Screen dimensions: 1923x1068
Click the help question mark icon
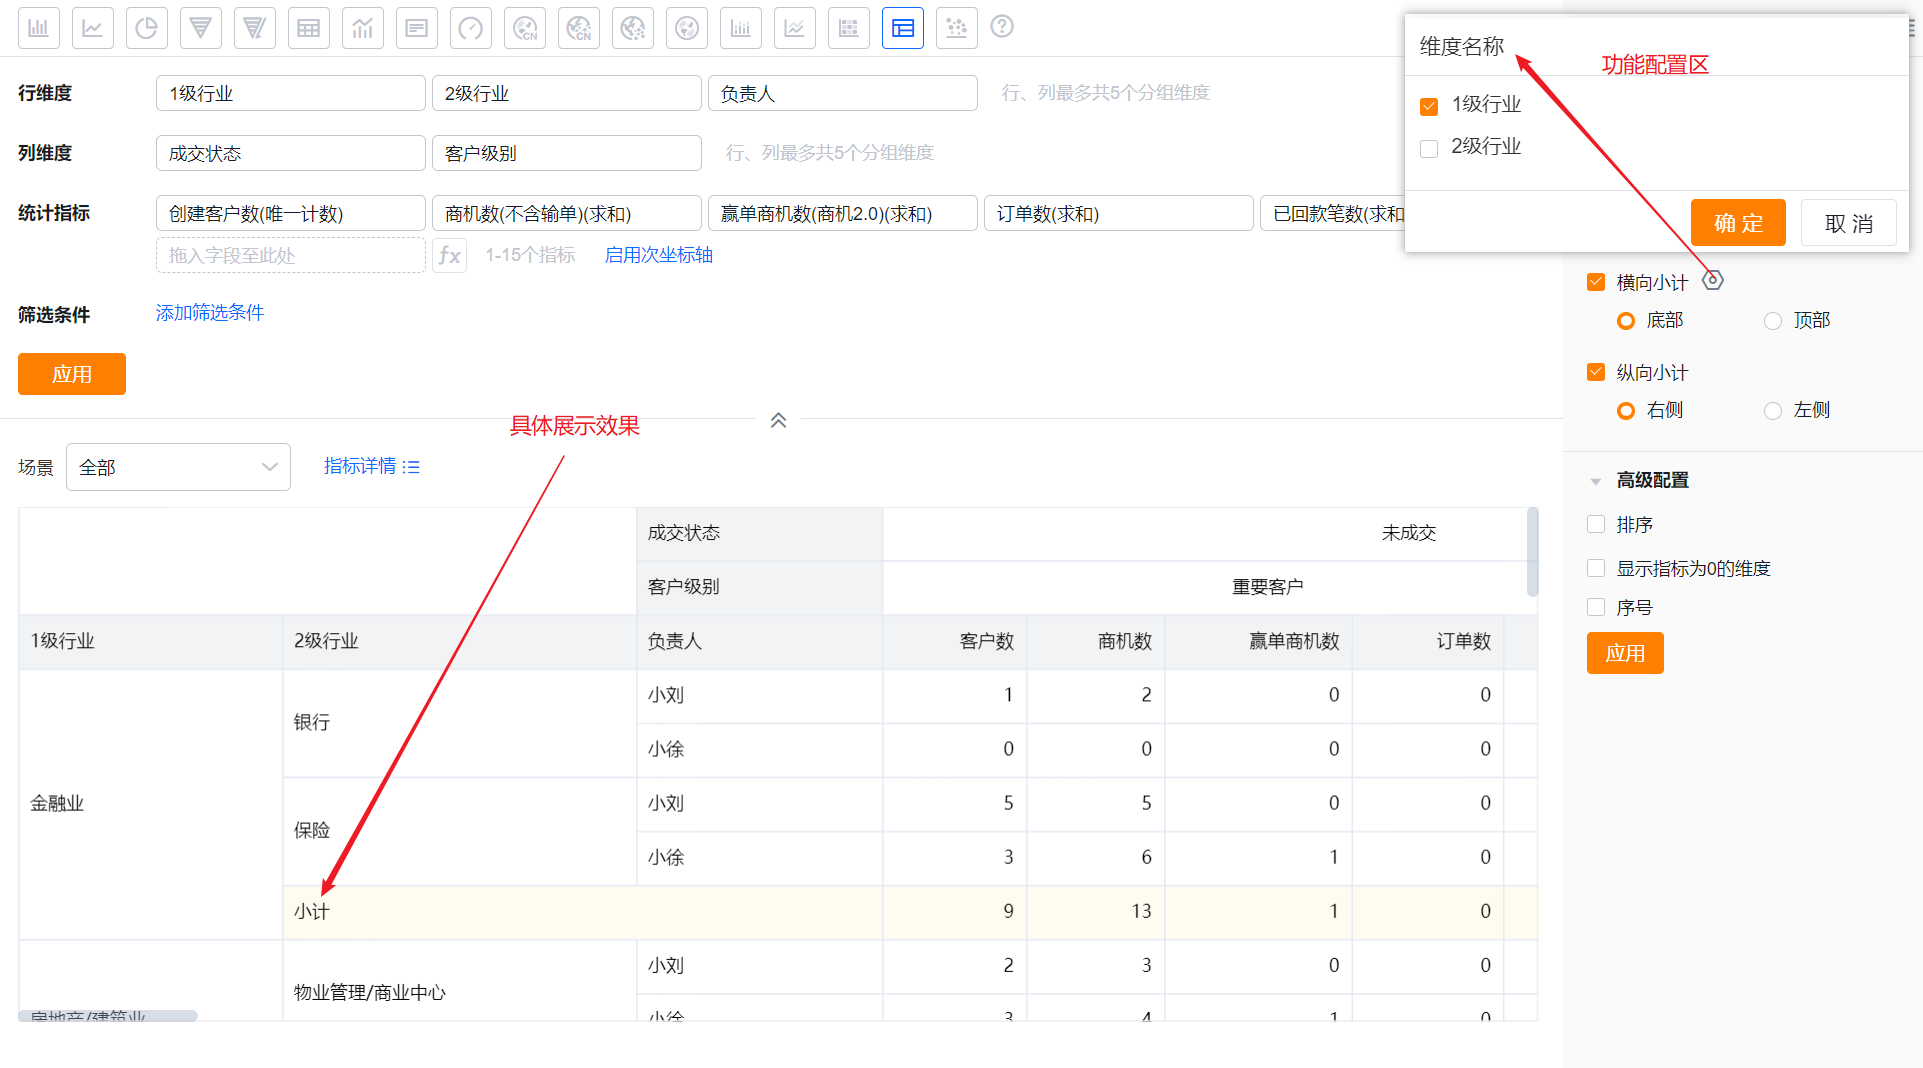point(1002,27)
